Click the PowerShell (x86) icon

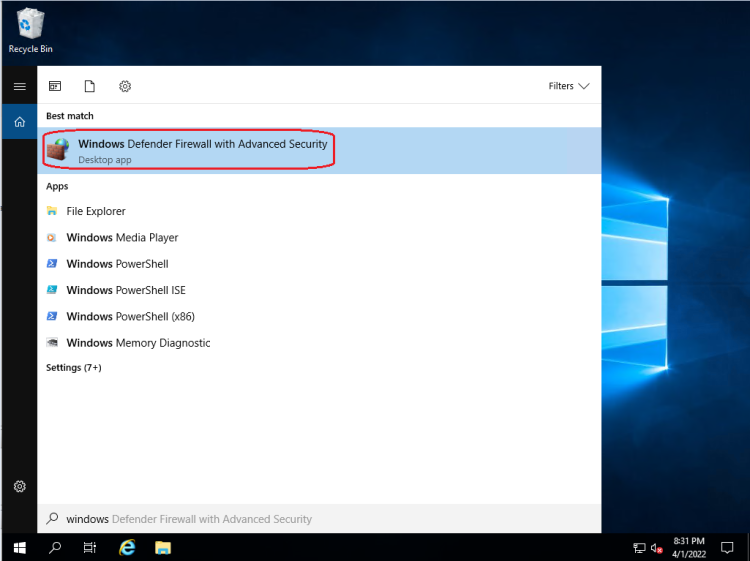(x=52, y=316)
